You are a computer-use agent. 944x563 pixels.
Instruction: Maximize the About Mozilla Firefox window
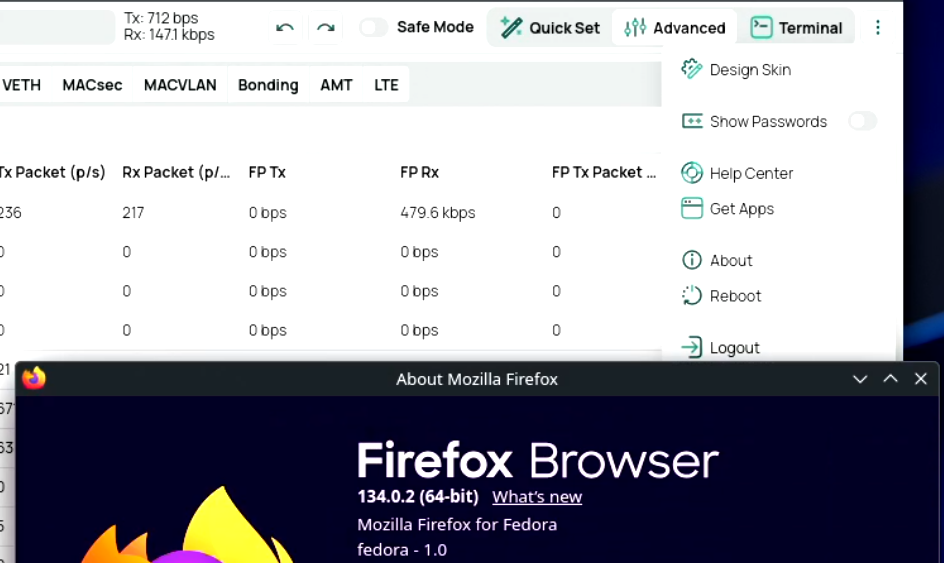coord(890,379)
